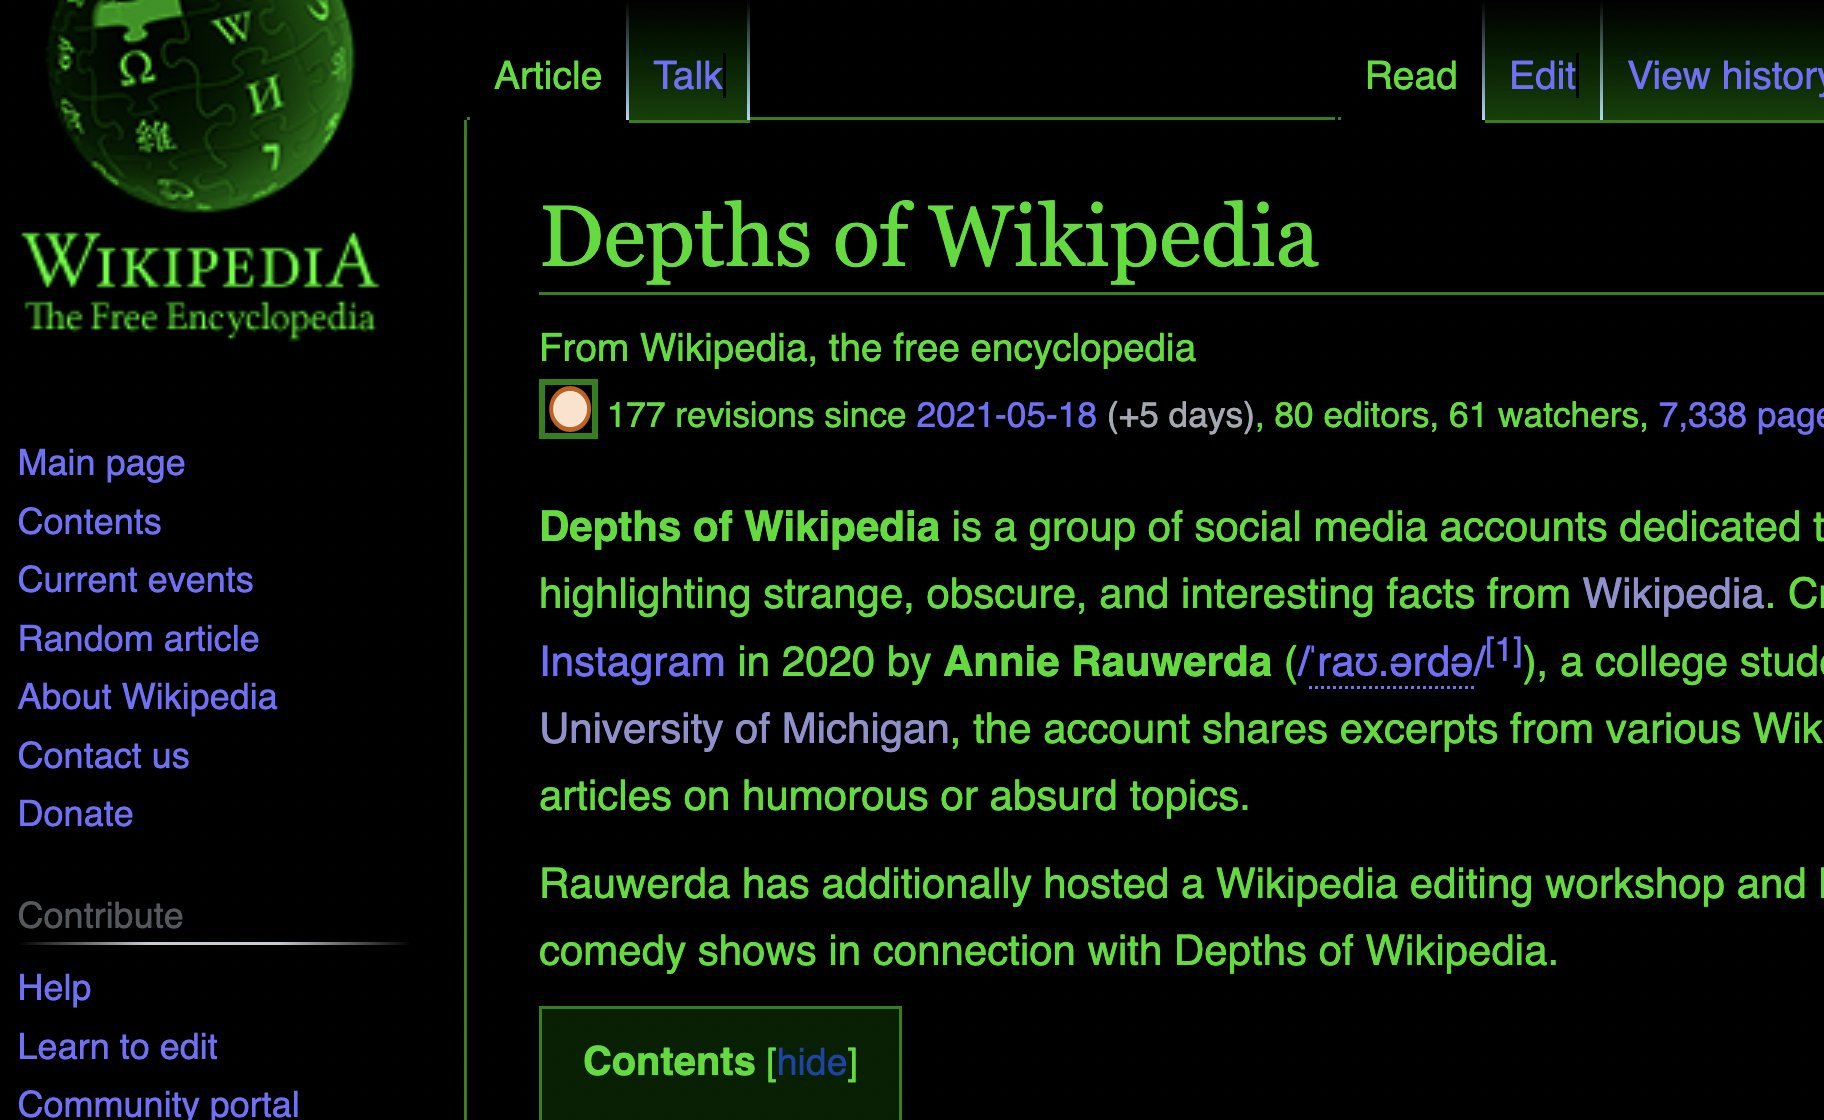
Task: Follow the Instagram link in article
Action: point(632,662)
